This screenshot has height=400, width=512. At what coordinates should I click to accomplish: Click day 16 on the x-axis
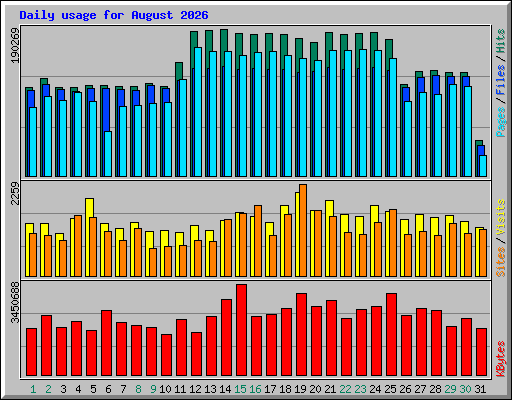[255, 389]
